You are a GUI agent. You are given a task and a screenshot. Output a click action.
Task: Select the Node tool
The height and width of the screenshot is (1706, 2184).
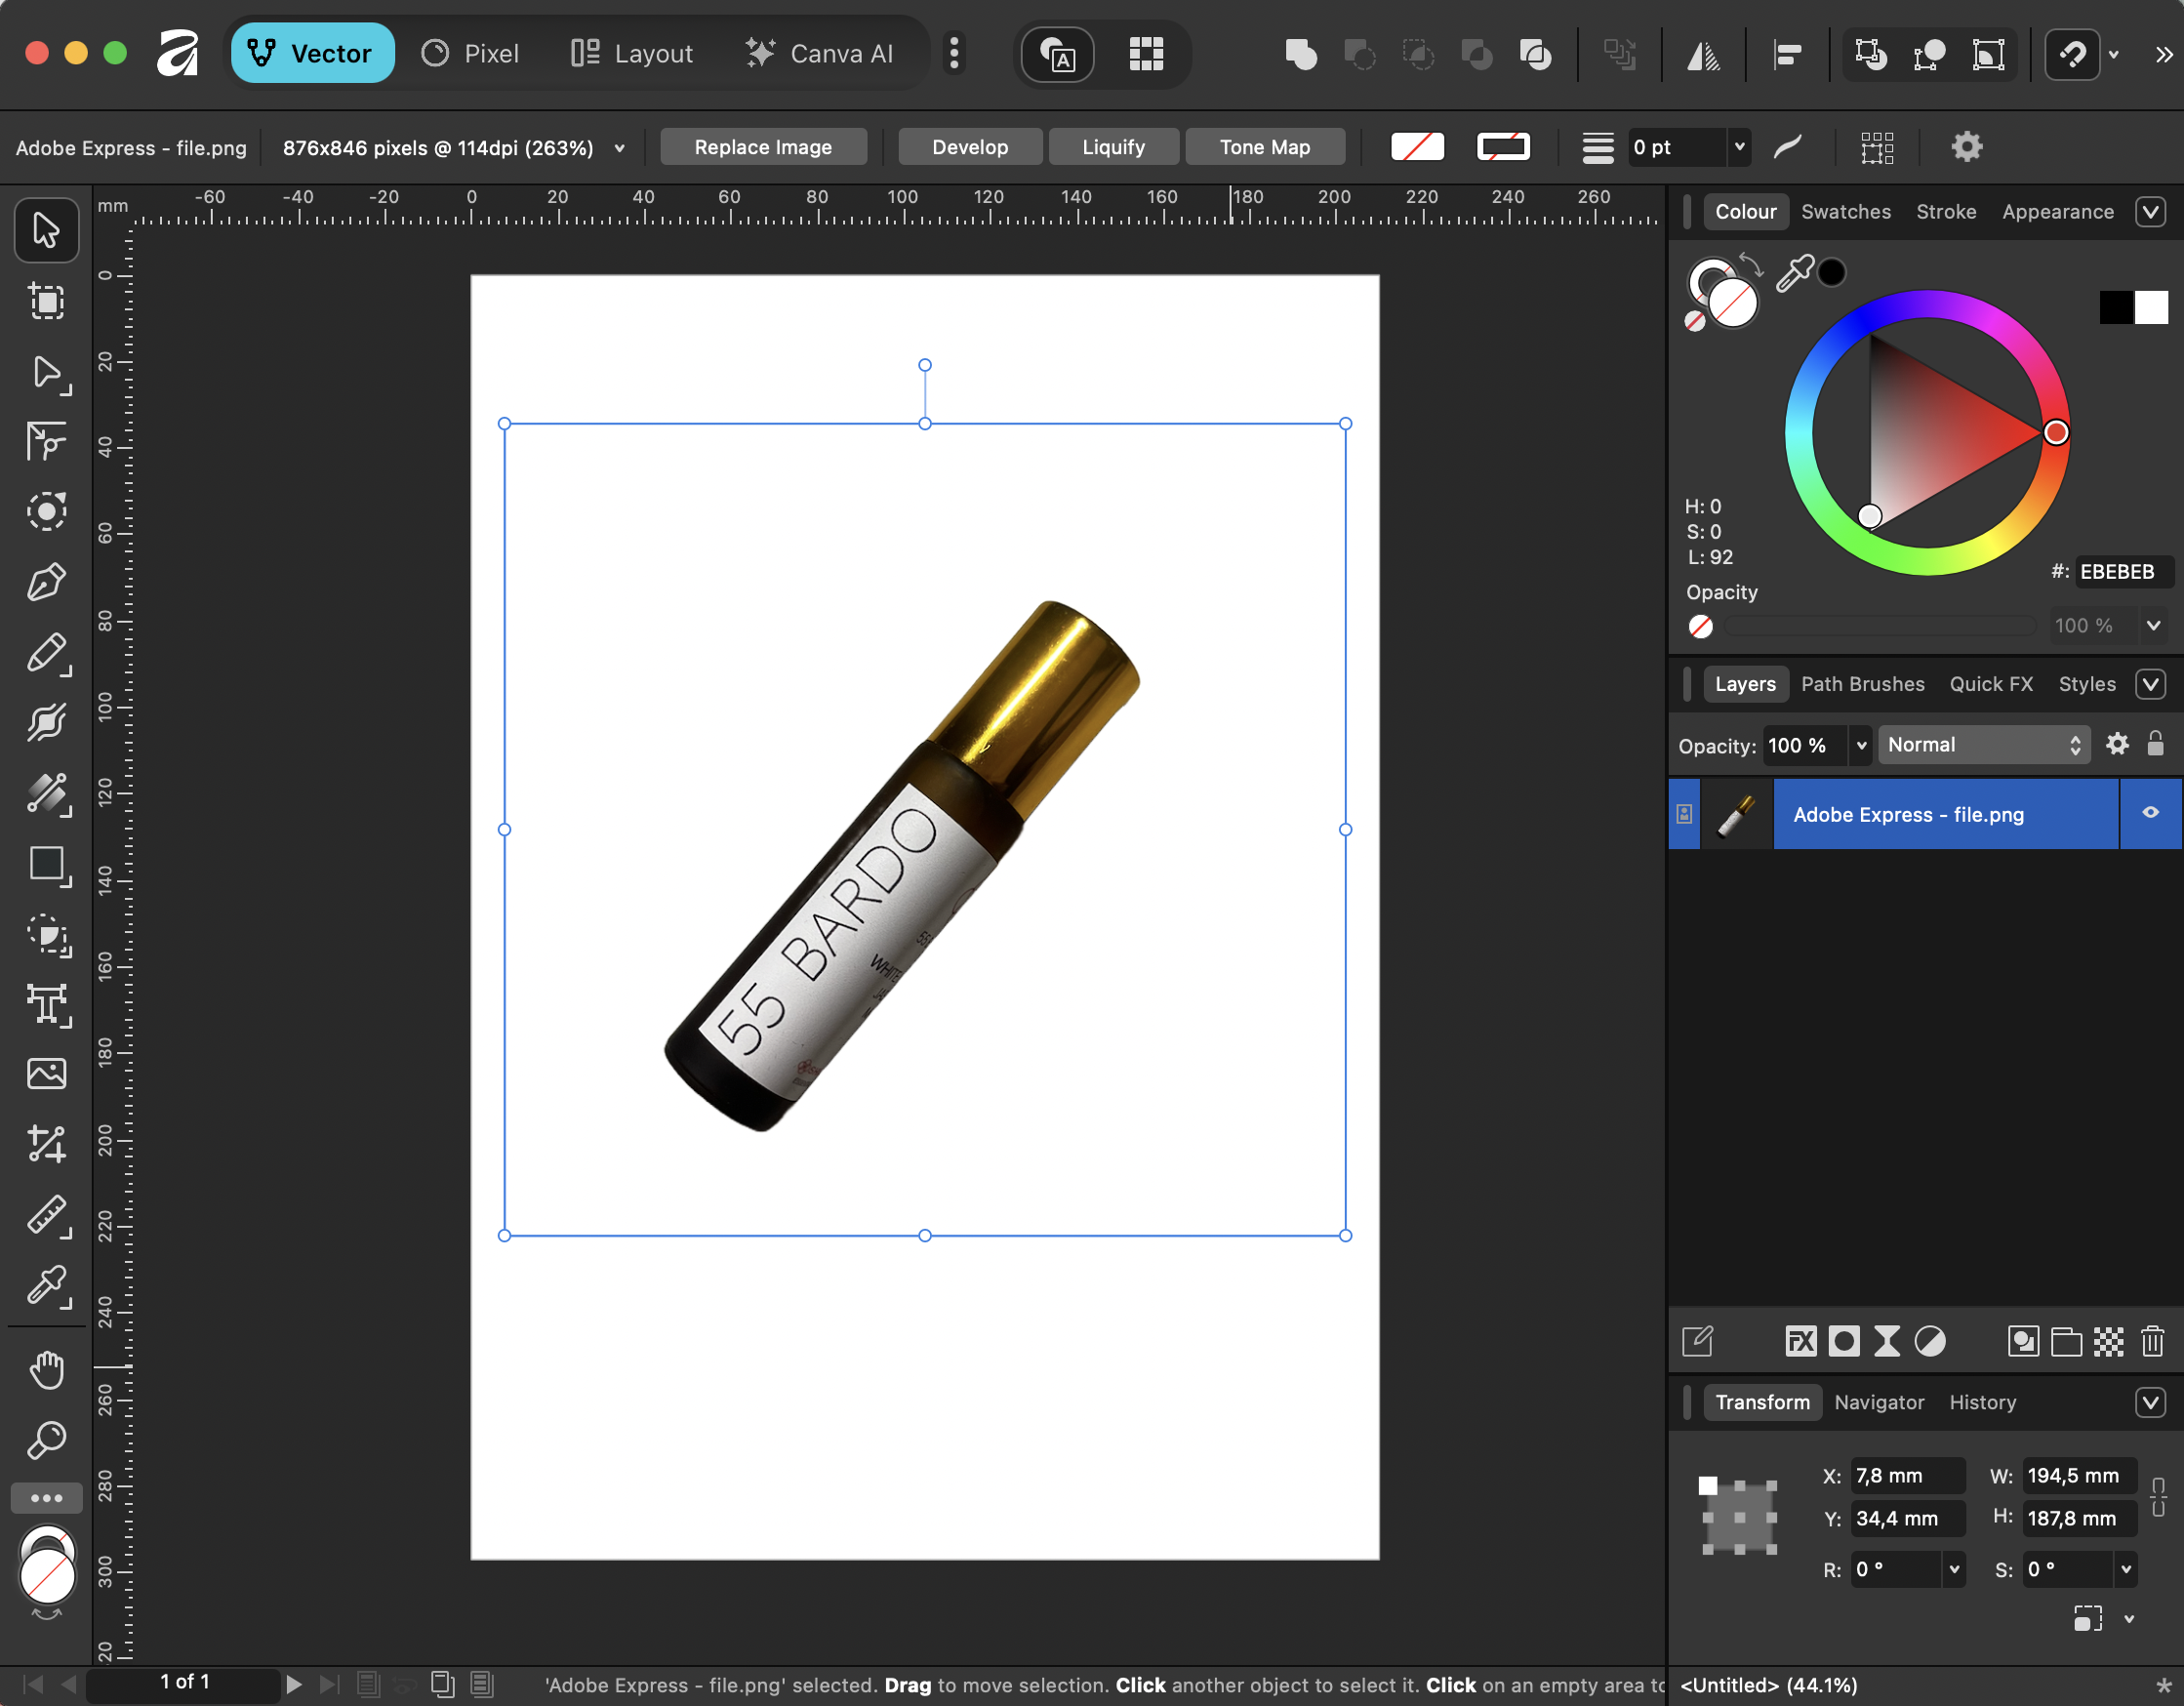[x=46, y=373]
